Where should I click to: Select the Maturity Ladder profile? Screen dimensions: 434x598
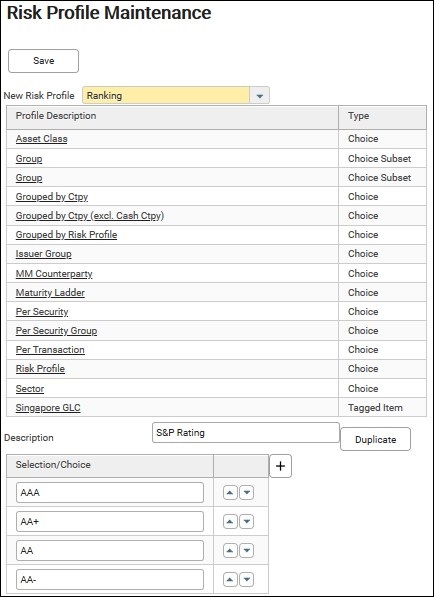(50, 293)
